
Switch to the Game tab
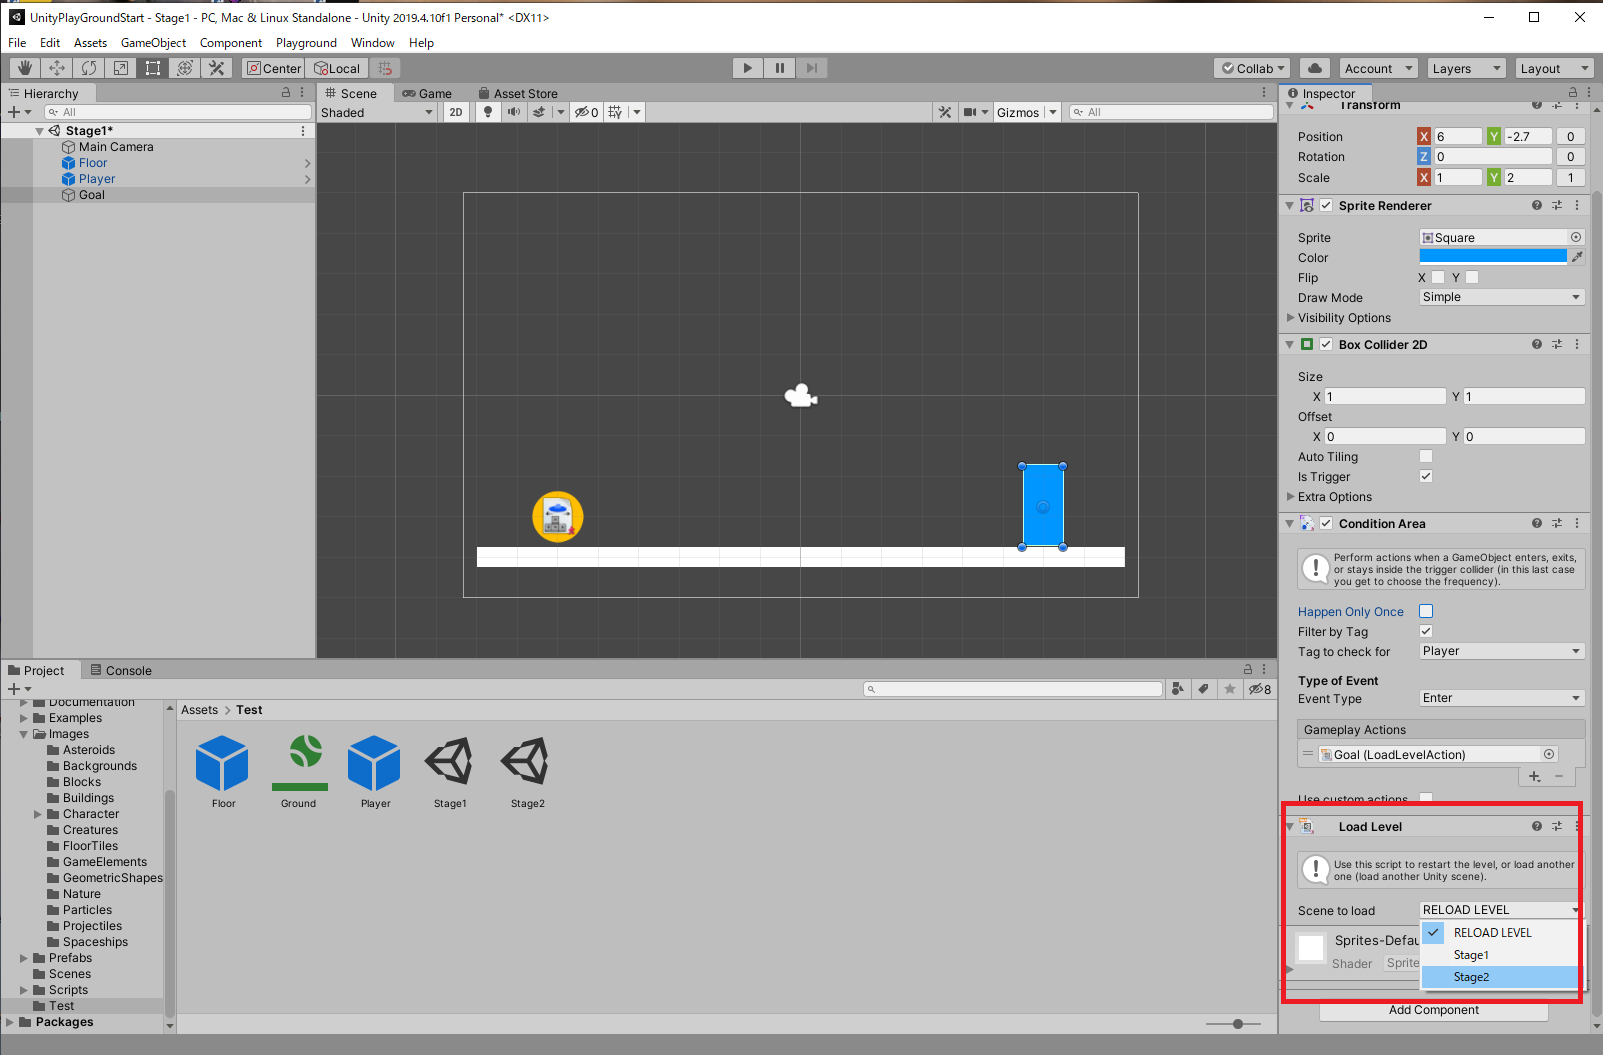427,93
